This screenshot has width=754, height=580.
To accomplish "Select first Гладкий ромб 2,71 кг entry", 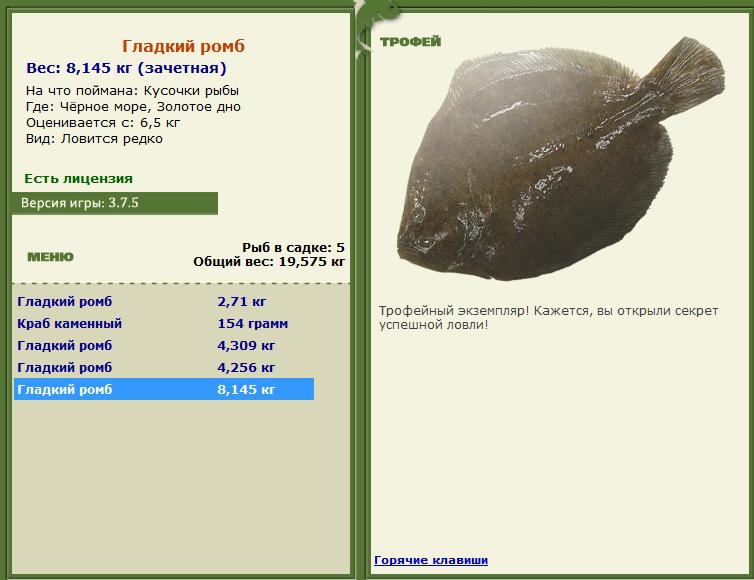I will [x=163, y=302].
